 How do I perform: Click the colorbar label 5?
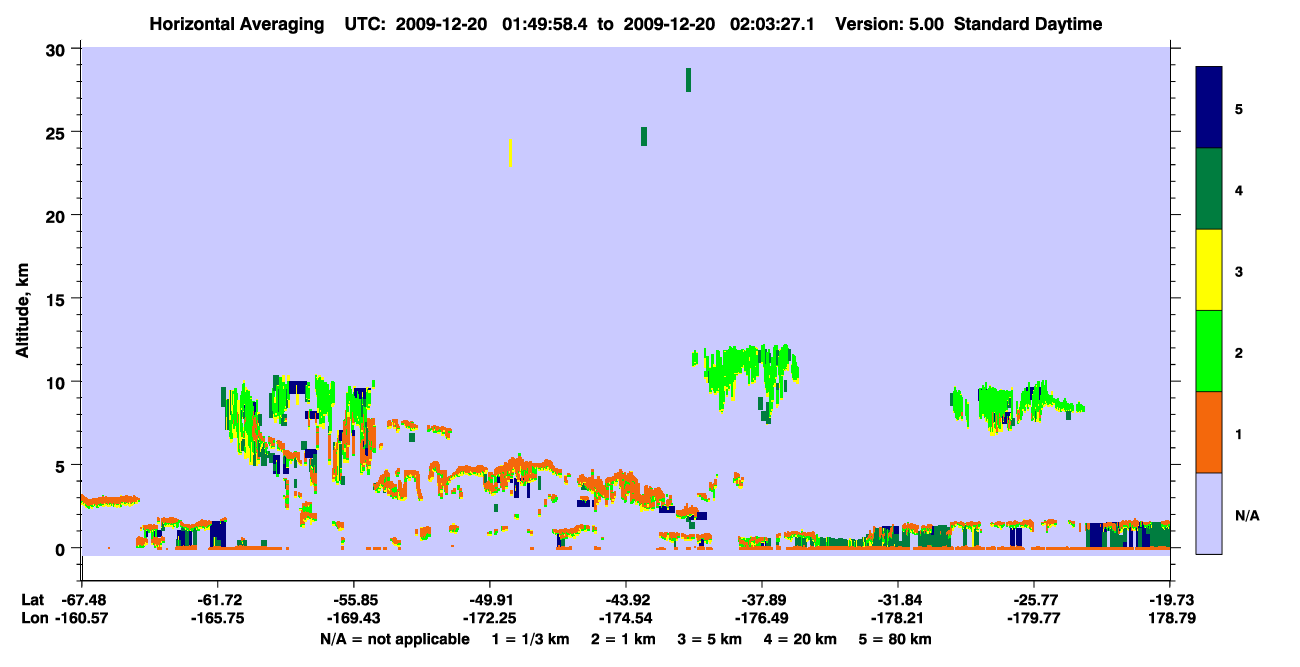pos(1239,108)
